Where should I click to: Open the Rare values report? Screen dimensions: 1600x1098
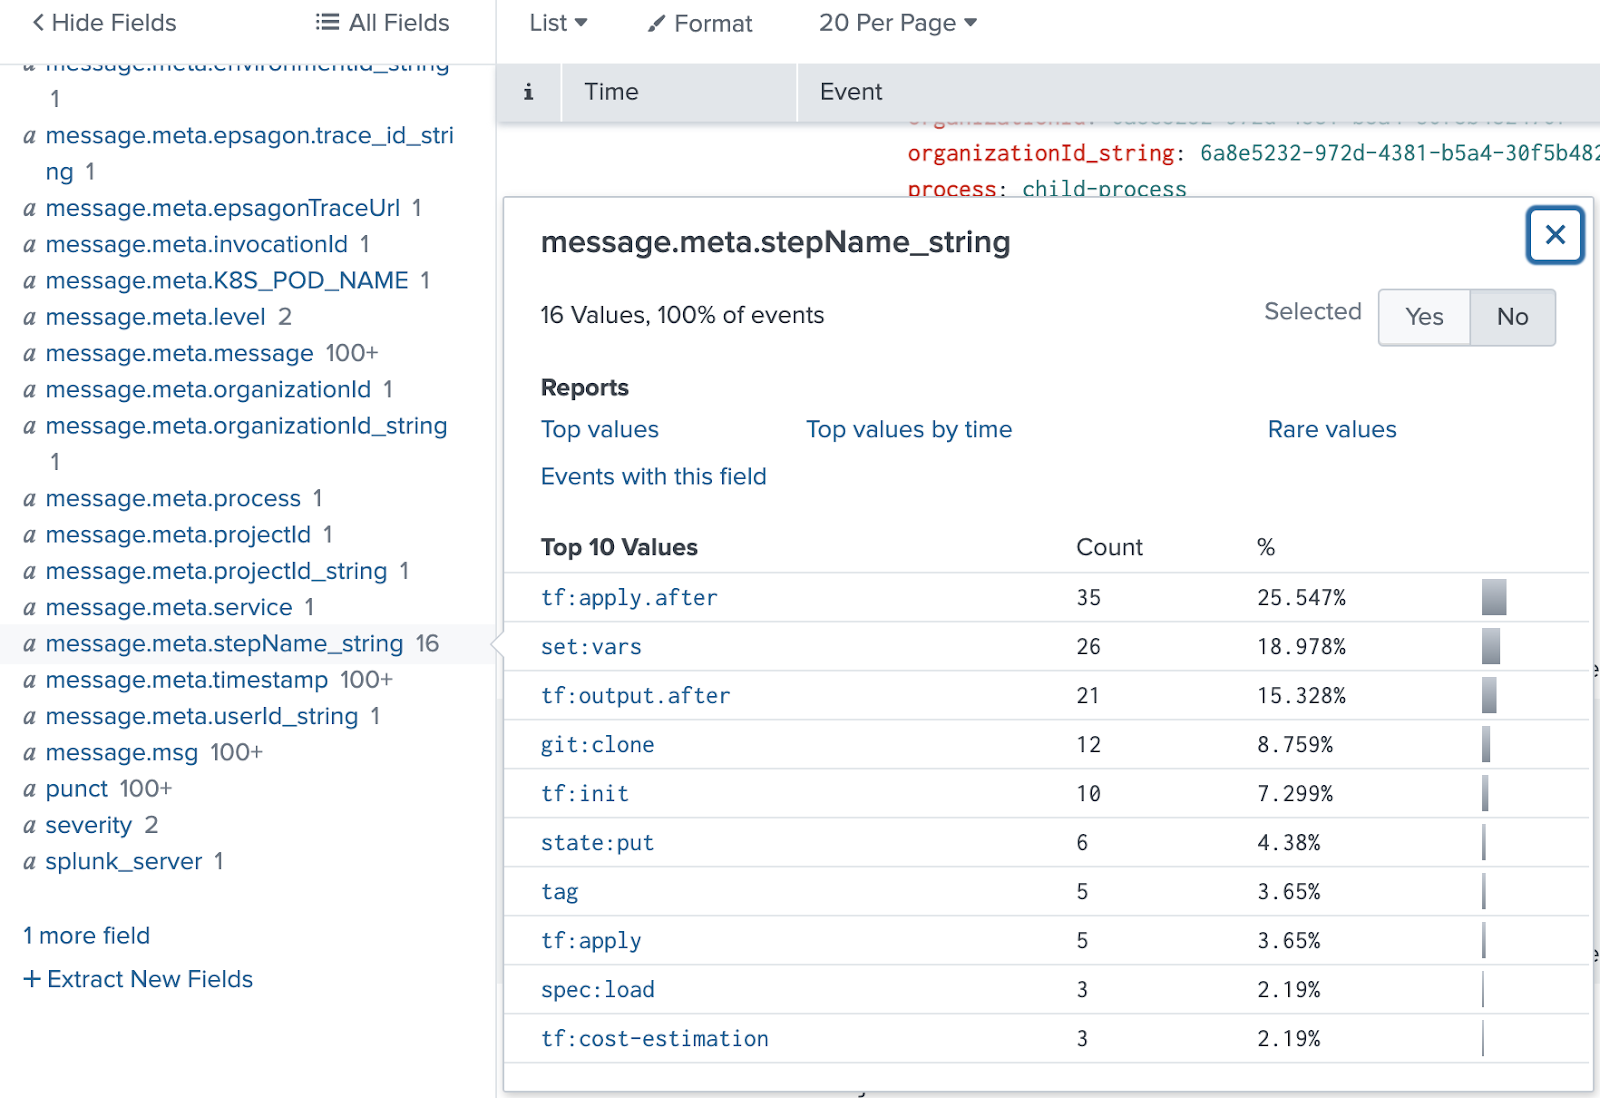pyautogui.click(x=1332, y=429)
